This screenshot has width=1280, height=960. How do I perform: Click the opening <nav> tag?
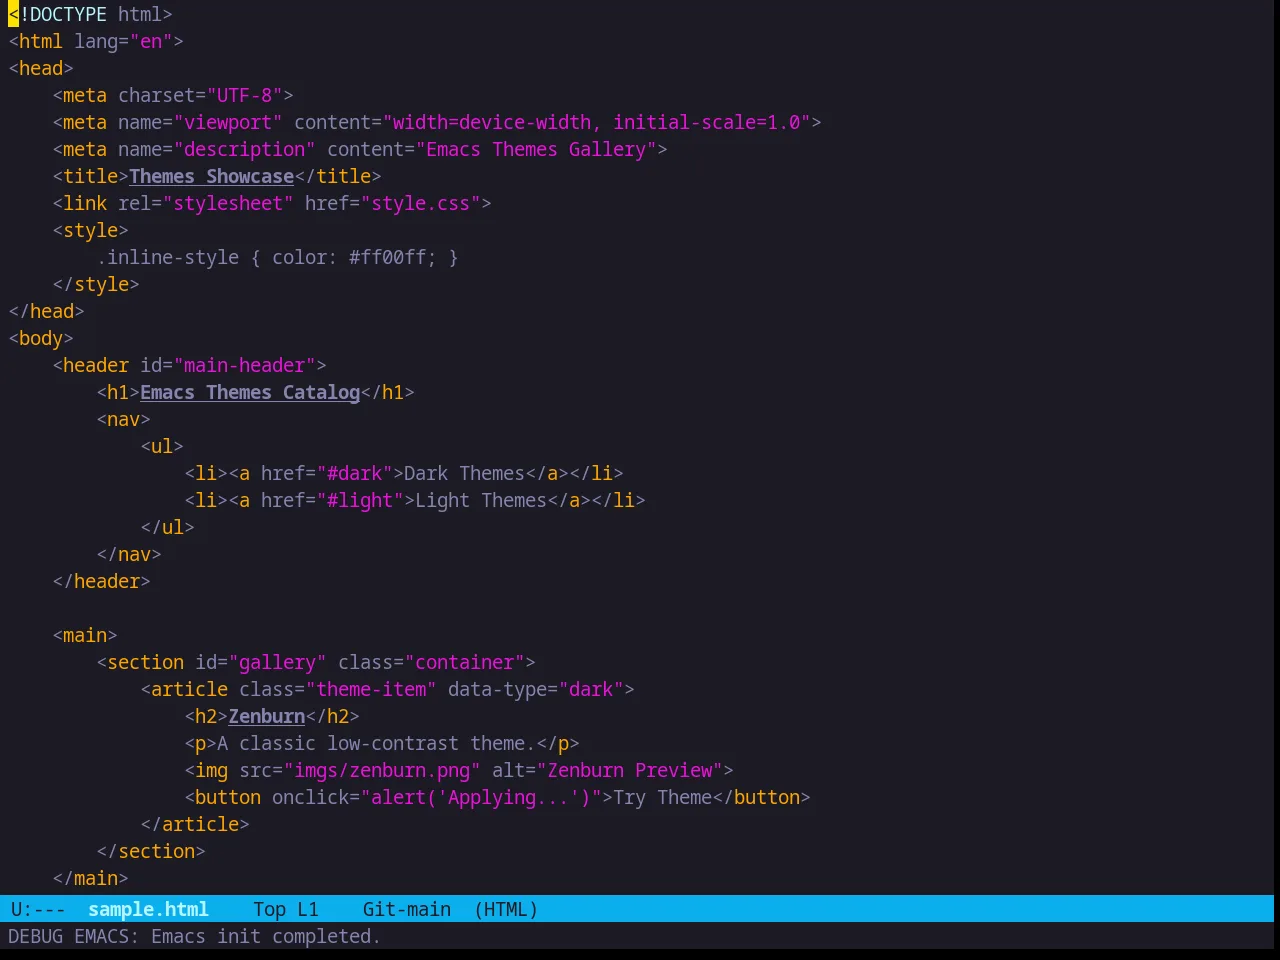(x=124, y=419)
